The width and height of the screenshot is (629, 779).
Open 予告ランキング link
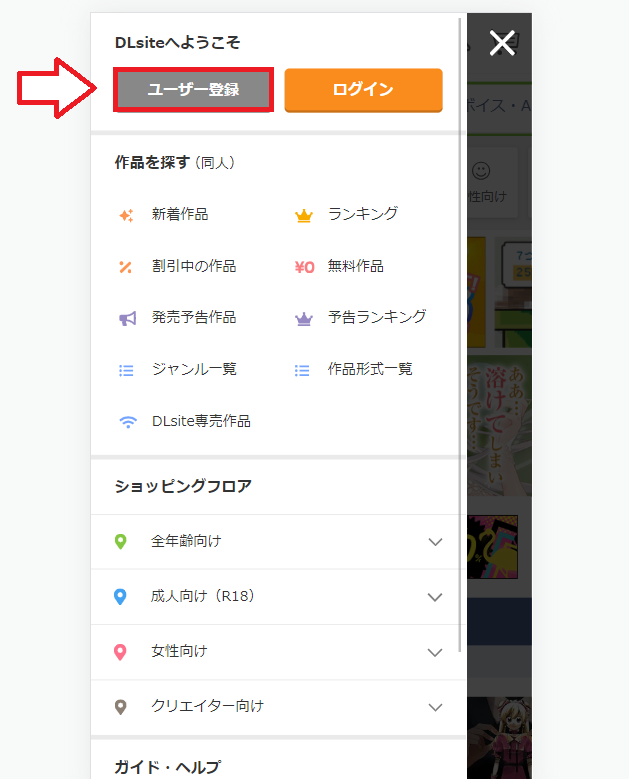[377, 317]
